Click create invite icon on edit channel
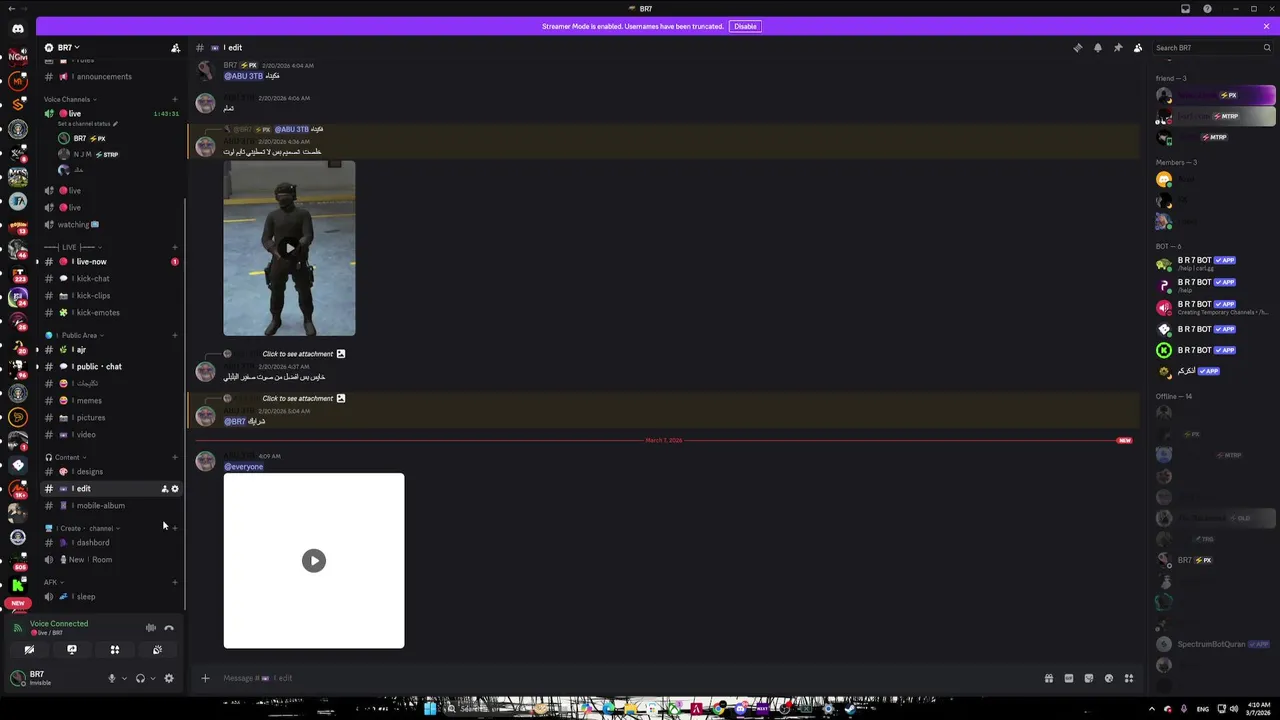Screen dimensions: 1280x720 (165, 489)
